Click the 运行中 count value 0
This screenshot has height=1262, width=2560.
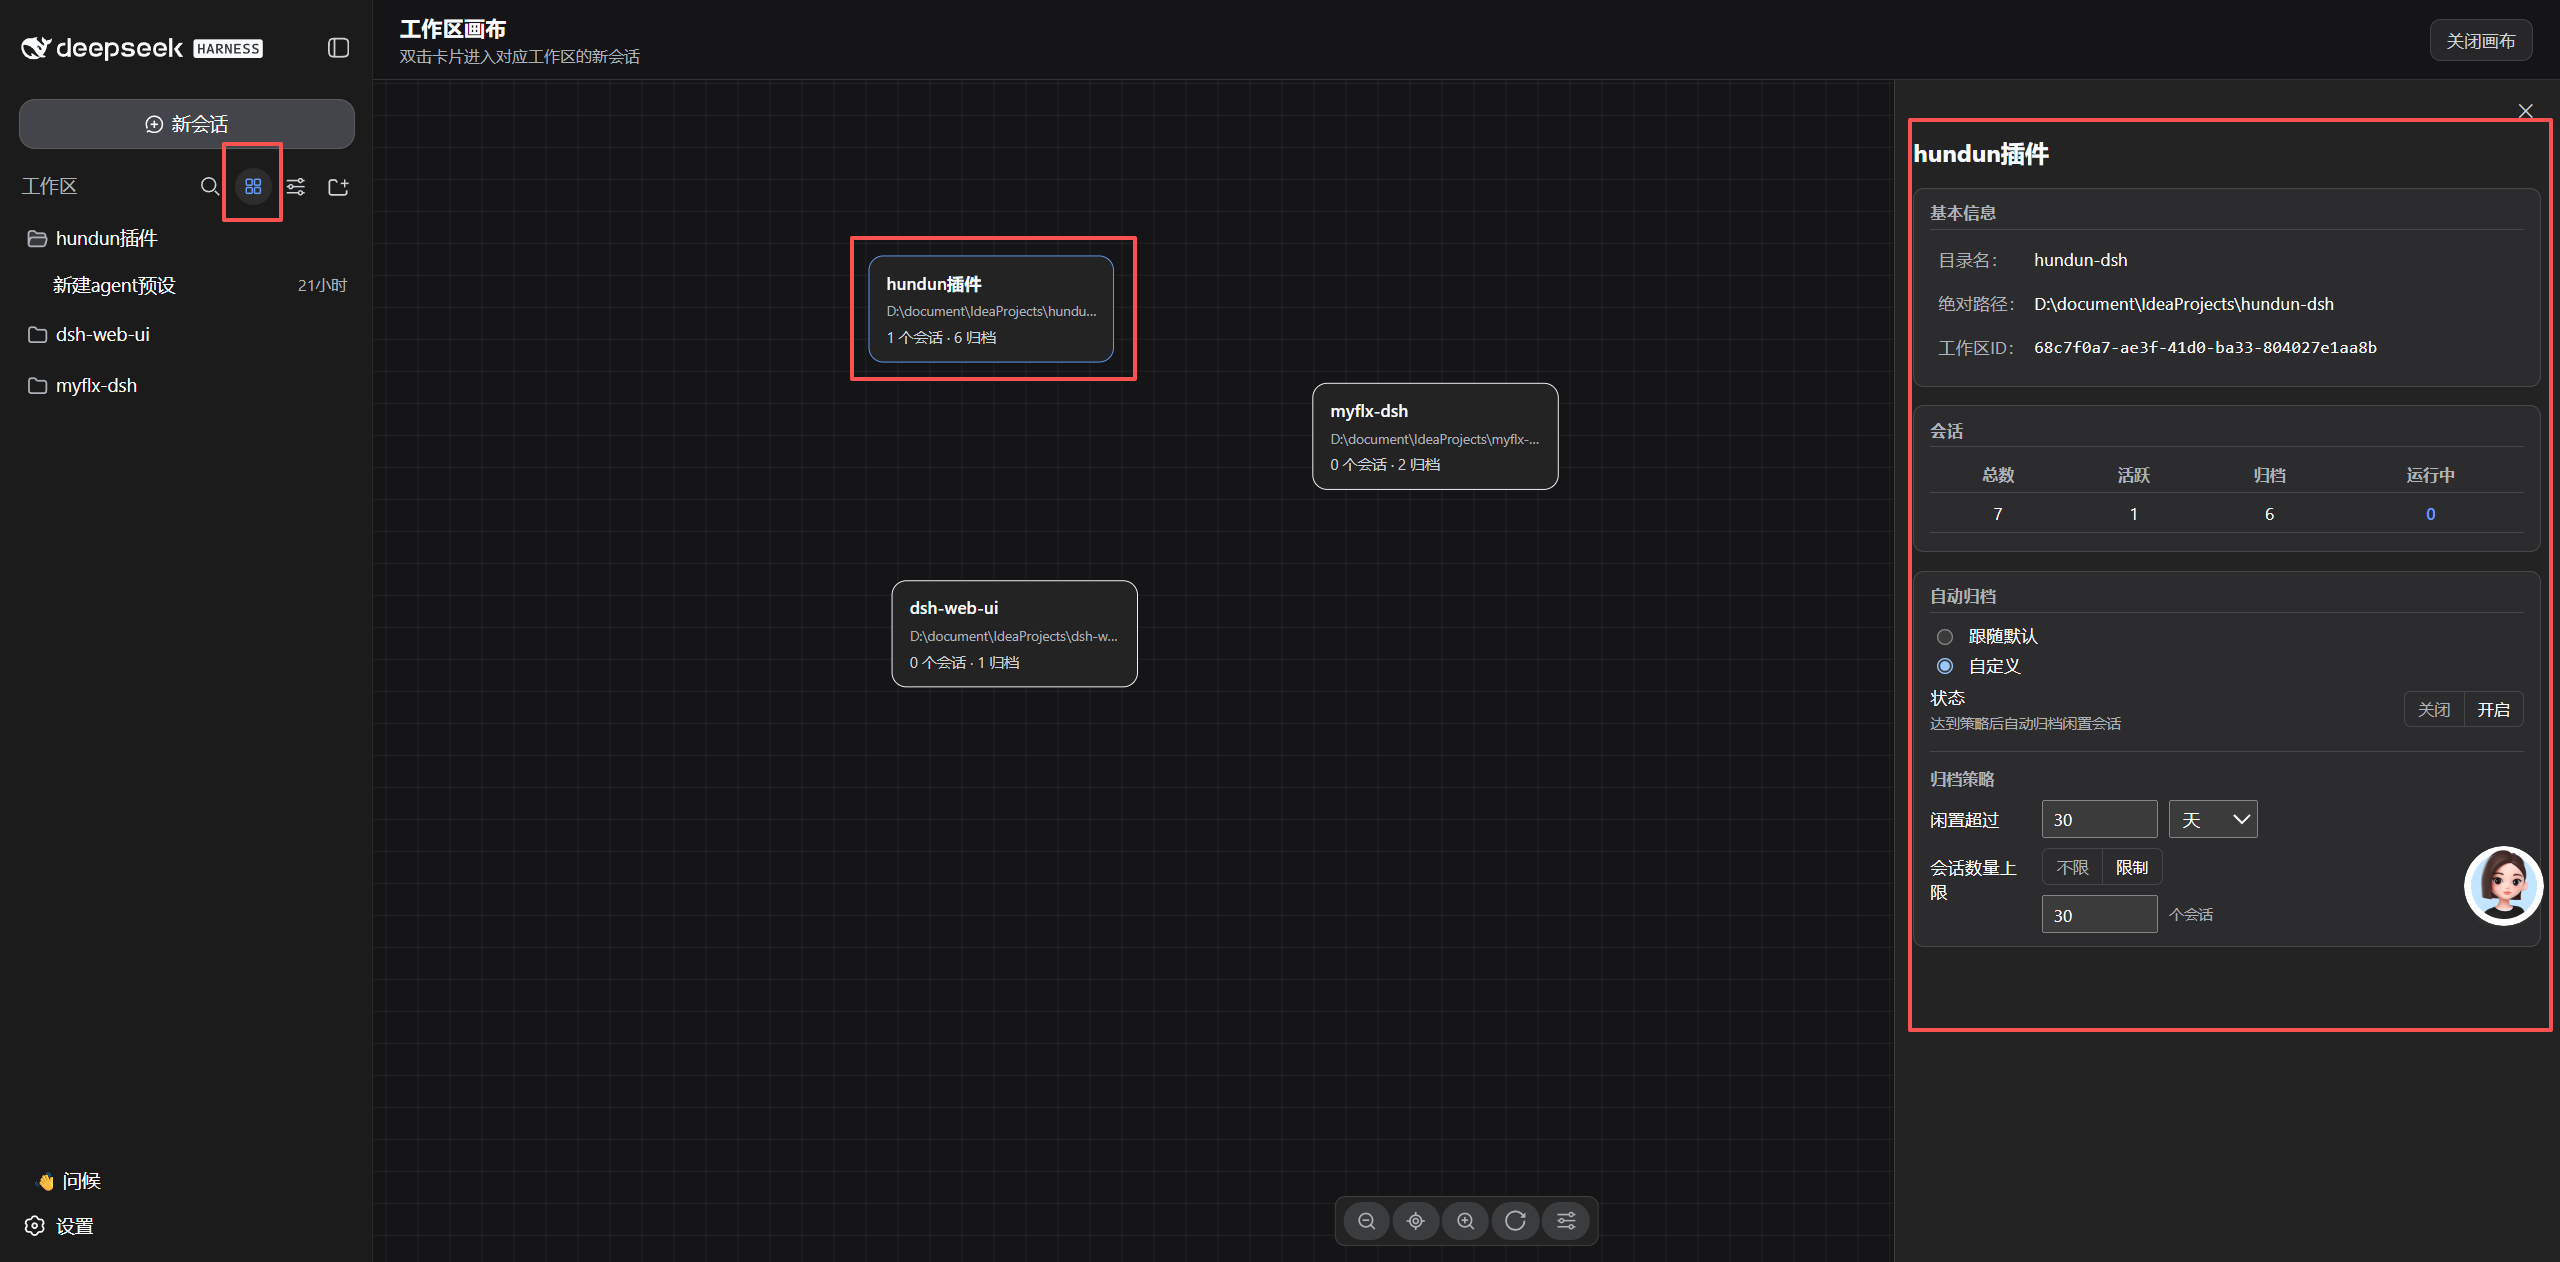[2431, 514]
